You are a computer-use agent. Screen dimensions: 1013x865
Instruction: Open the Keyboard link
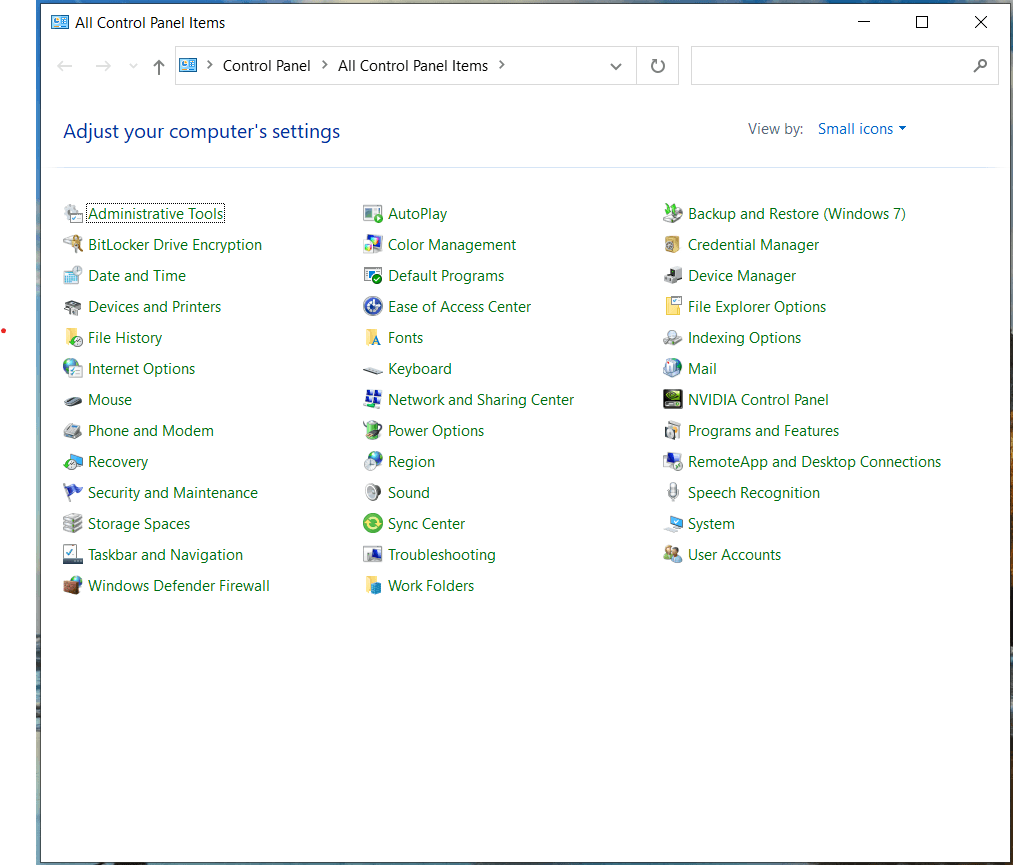pyautogui.click(x=419, y=369)
